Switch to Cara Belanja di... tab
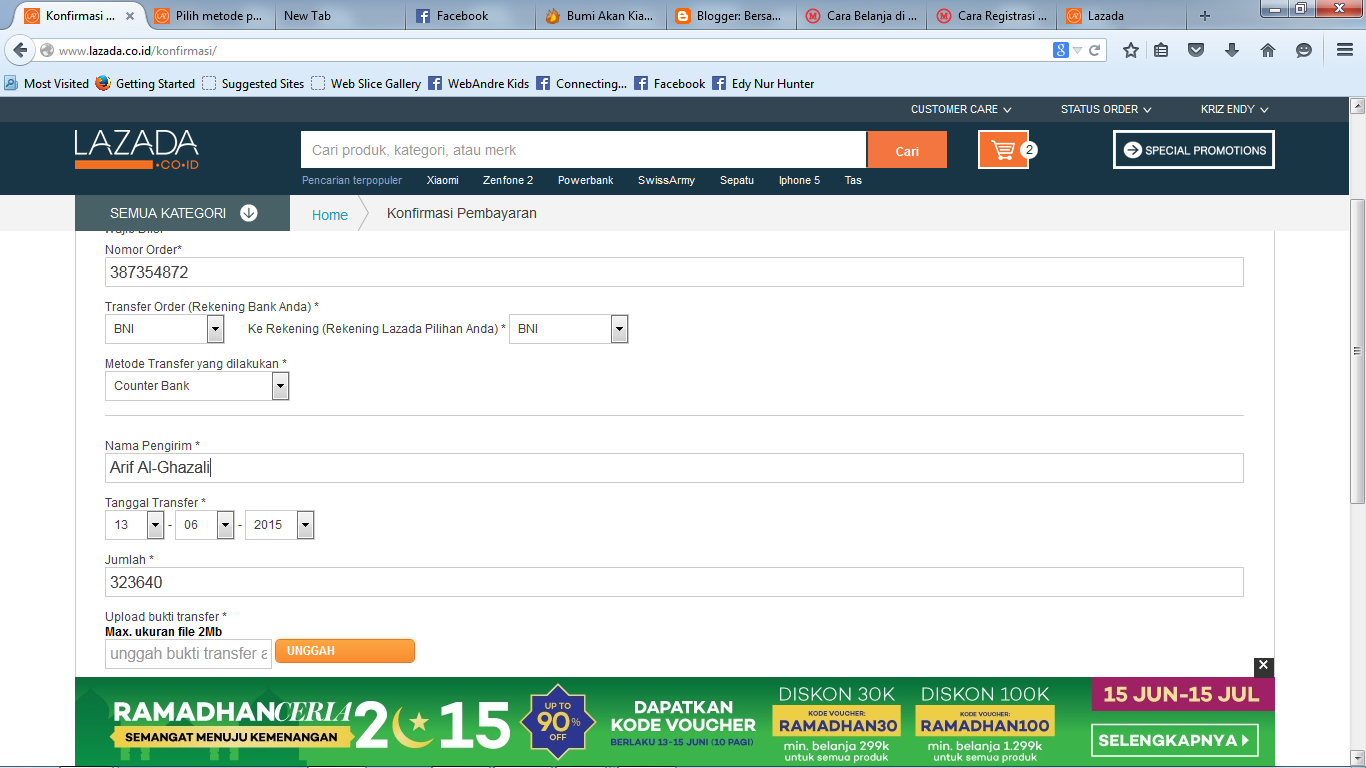Image resolution: width=1366 pixels, height=768 pixels. coord(860,16)
